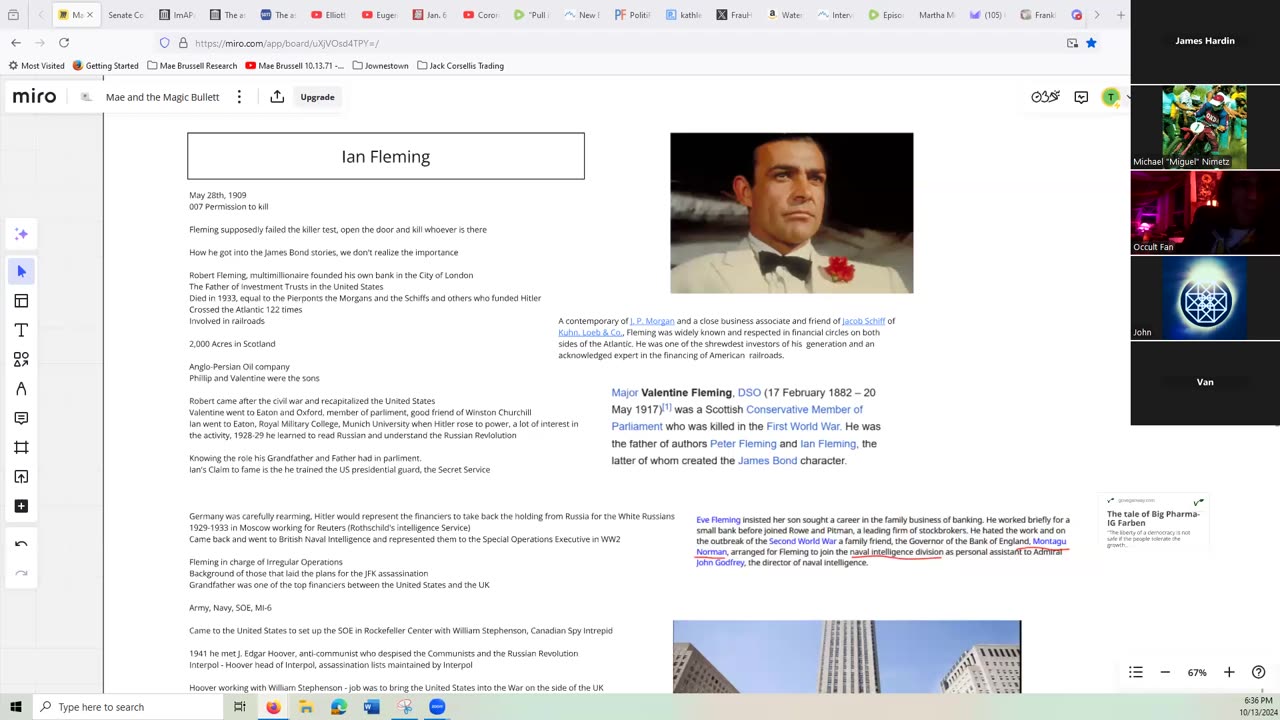The image size is (1280, 720).
Task: Select John's participant tile
Action: 1205,298
